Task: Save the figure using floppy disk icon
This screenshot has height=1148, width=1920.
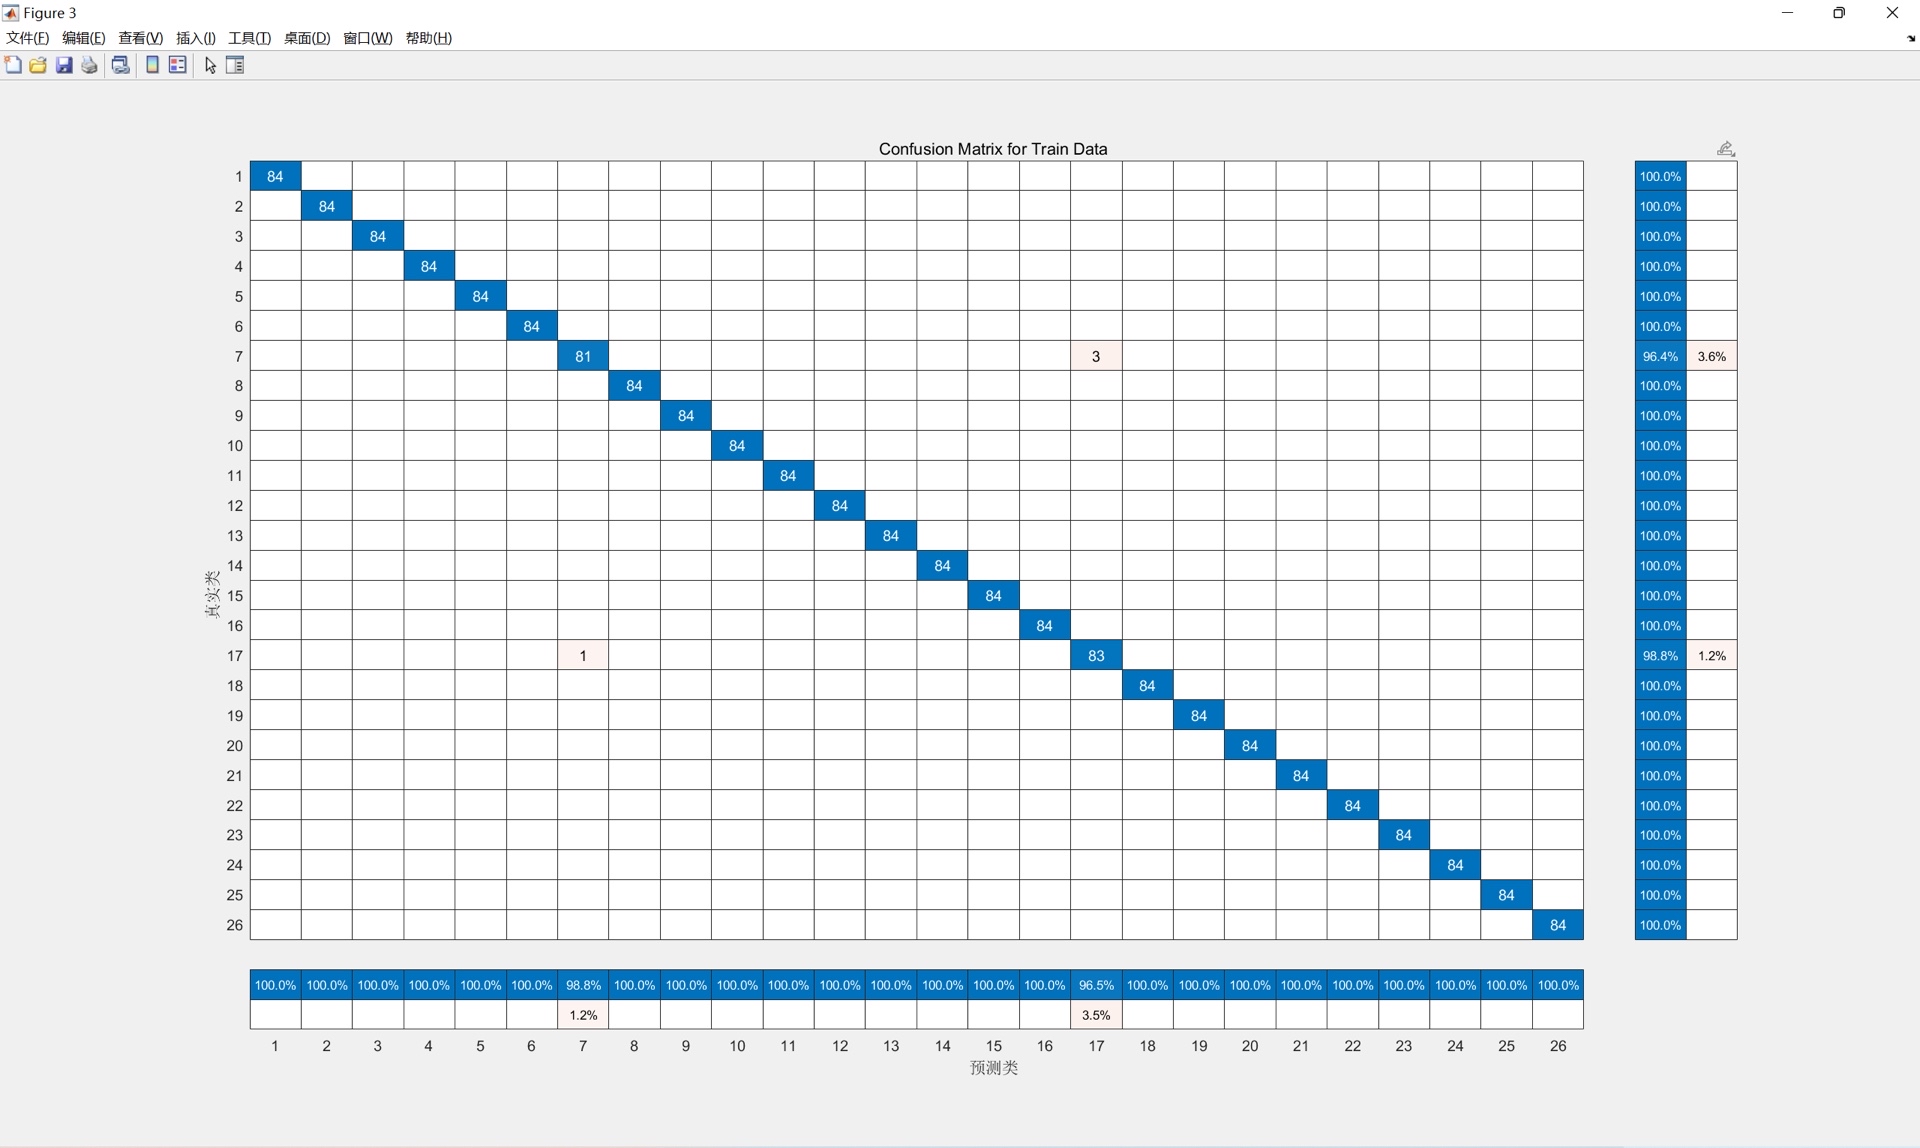Action: [64, 65]
